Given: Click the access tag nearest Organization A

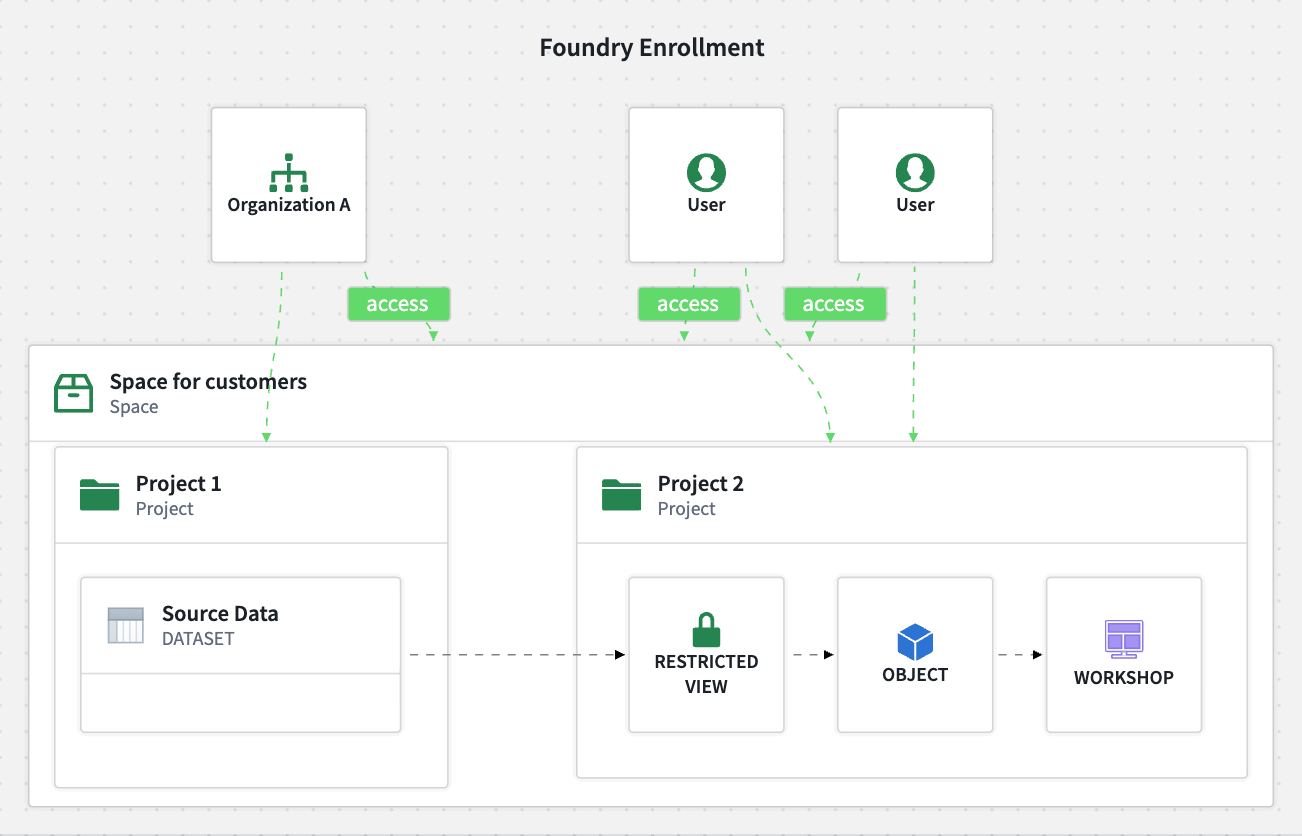Looking at the screenshot, I should pos(398,304).
